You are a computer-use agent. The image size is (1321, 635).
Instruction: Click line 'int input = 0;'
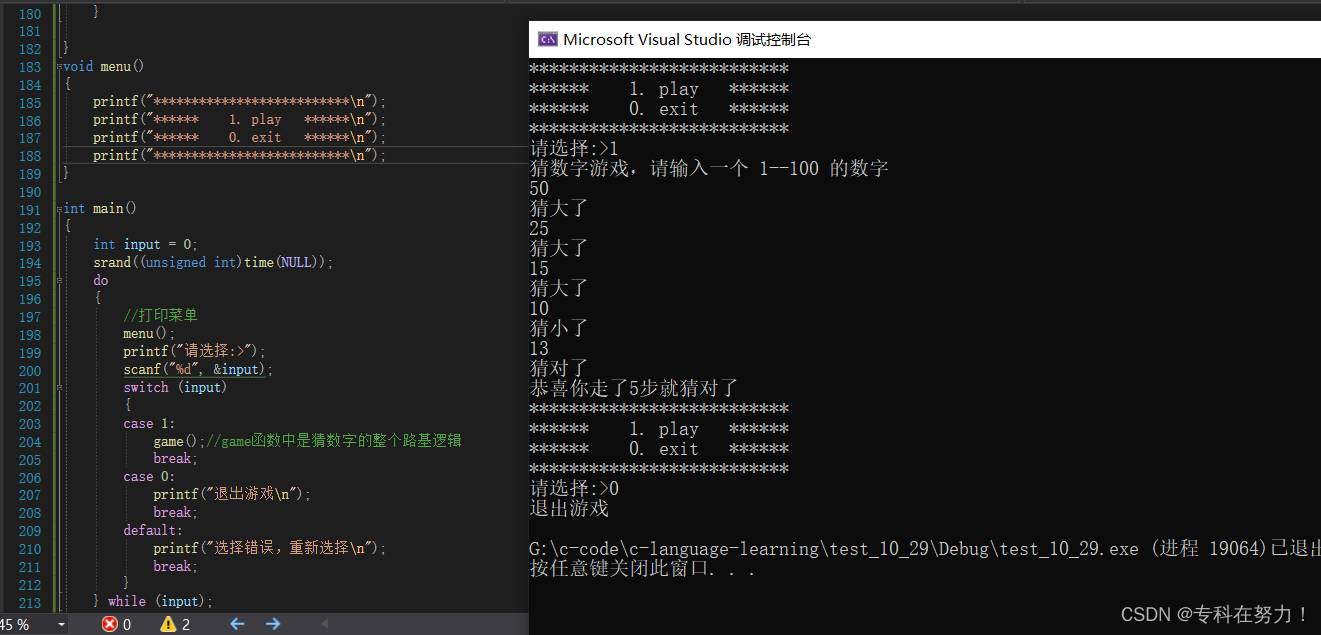point(146,244)
